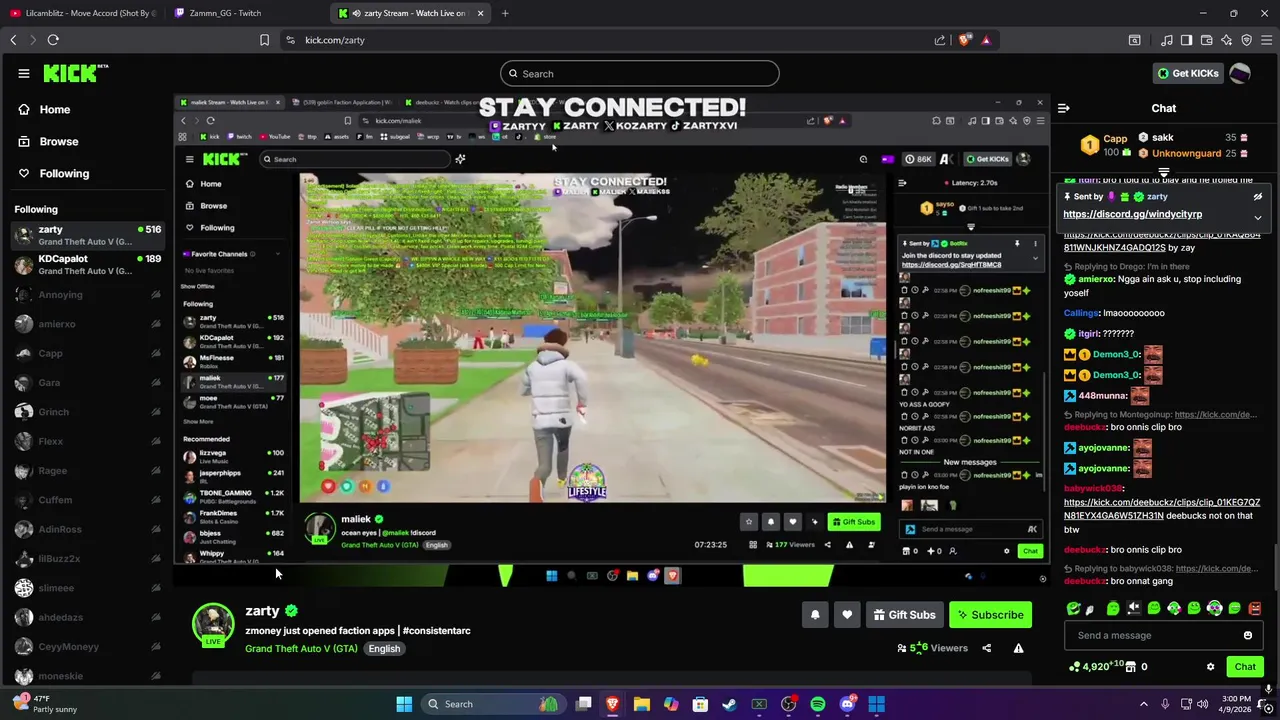The image size is (1280, 720).
Task: Open browser main menu
Action: [x=1266, y=40]
